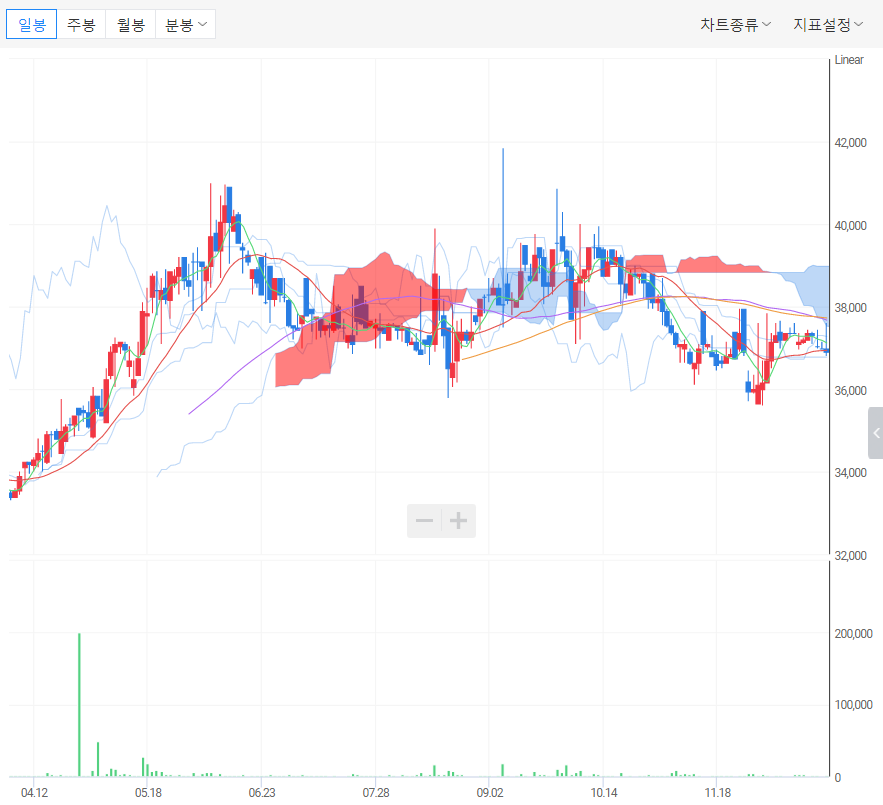The height and width of the screenshot is (805, 883).
Task: Click the 06.23 date axis label
Action: coord(262,793)
